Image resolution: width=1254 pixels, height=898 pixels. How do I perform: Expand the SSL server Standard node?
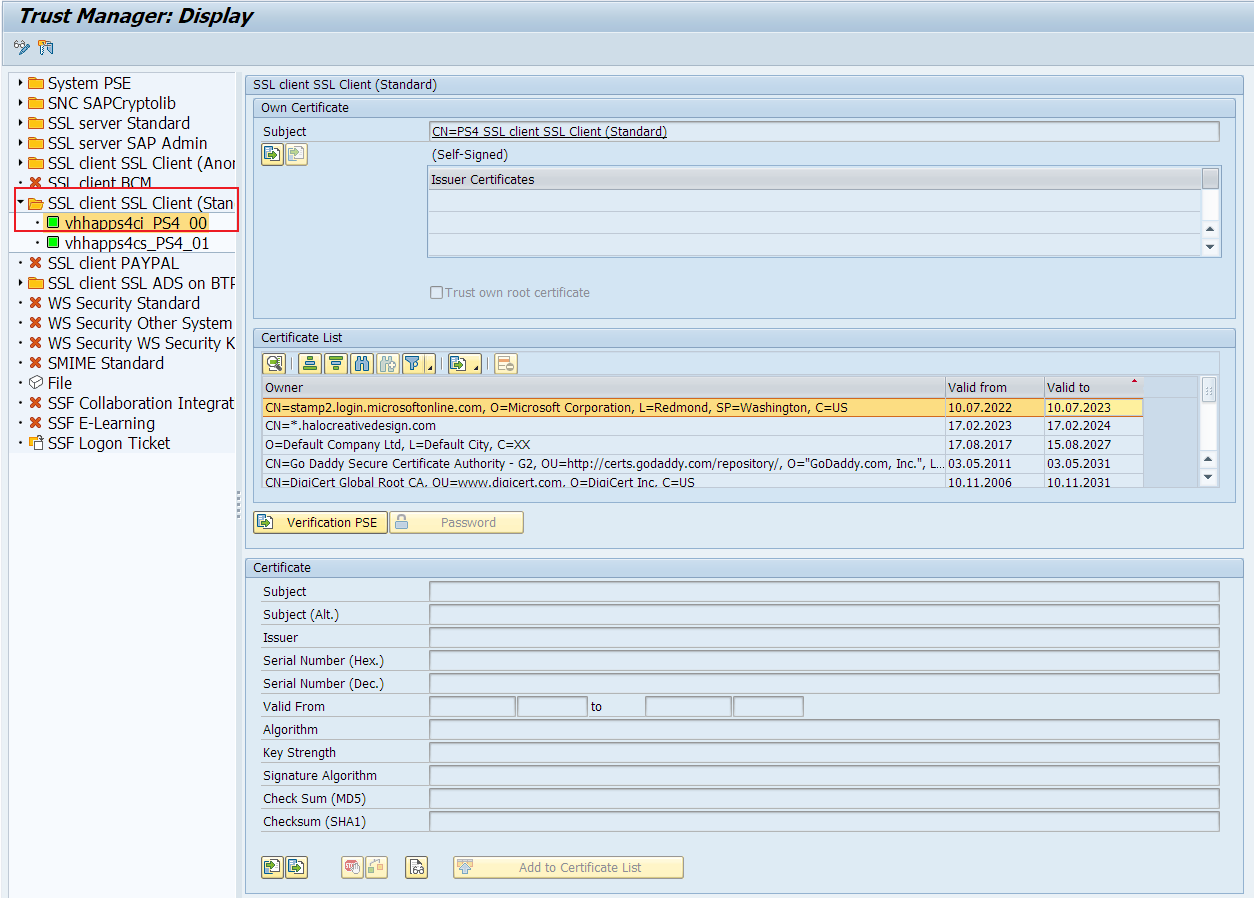tap(20, 123)
